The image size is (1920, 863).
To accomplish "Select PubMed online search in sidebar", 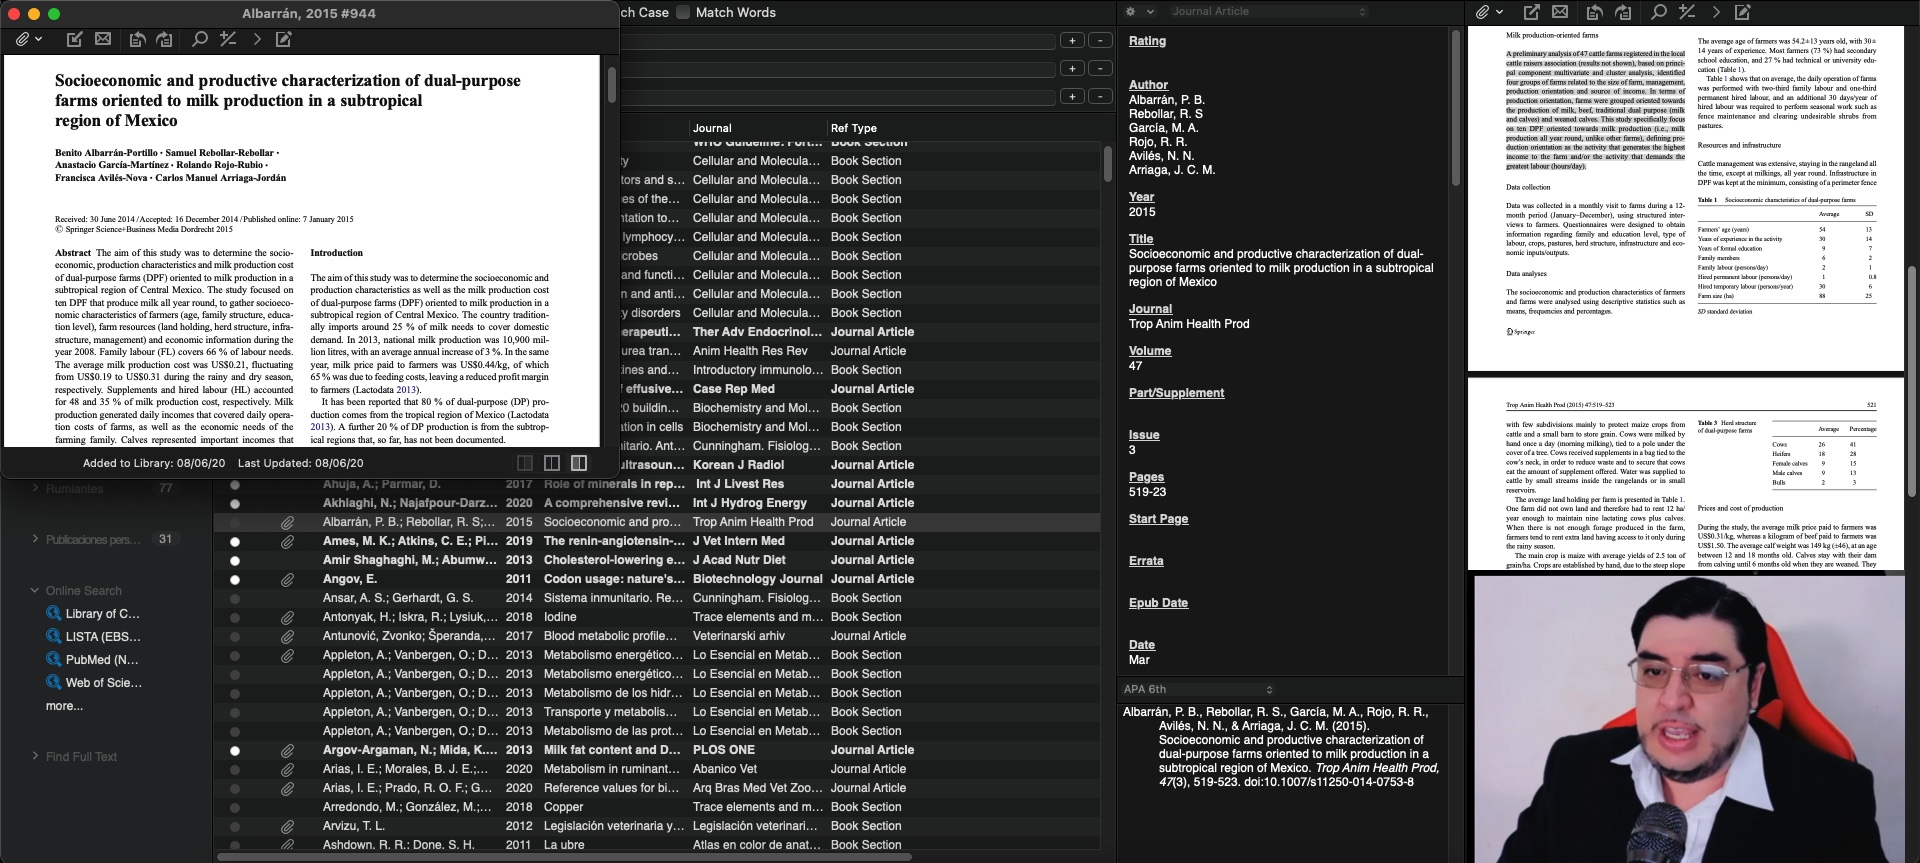I will click(101, 660).
